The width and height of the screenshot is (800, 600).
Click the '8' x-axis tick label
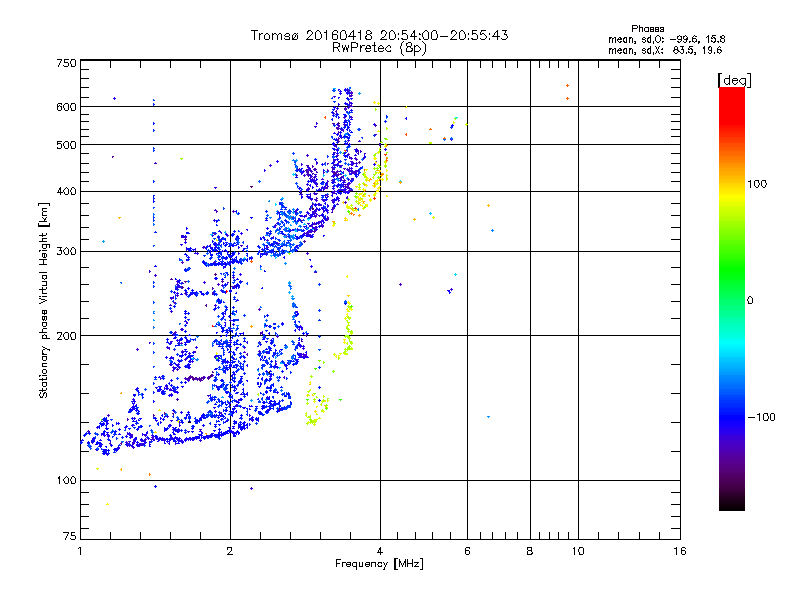click(x=530, y=551)
